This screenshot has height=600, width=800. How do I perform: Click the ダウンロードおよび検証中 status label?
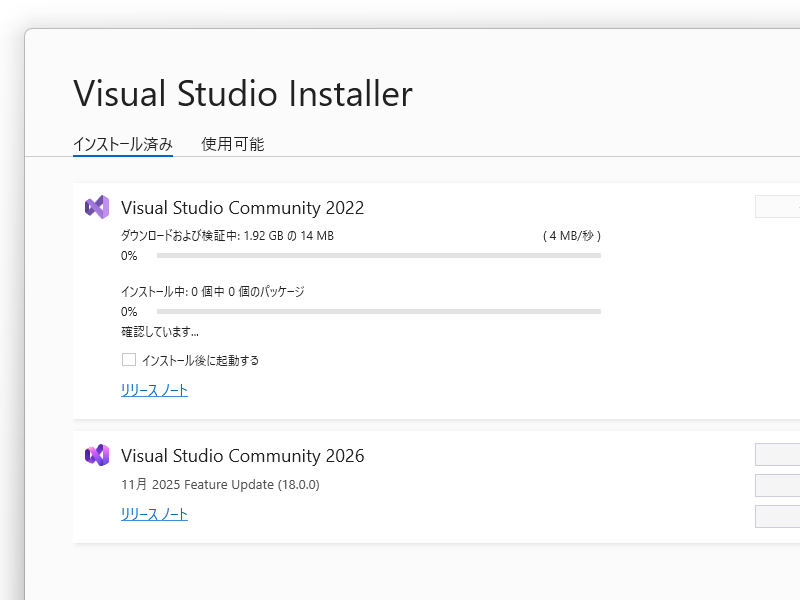pos(226,235)
